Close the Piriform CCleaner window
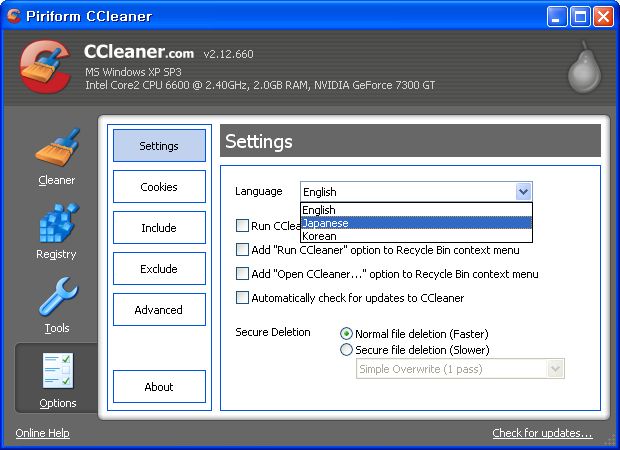Viewport: 620px width, 450px height. [x=603, y=17]
